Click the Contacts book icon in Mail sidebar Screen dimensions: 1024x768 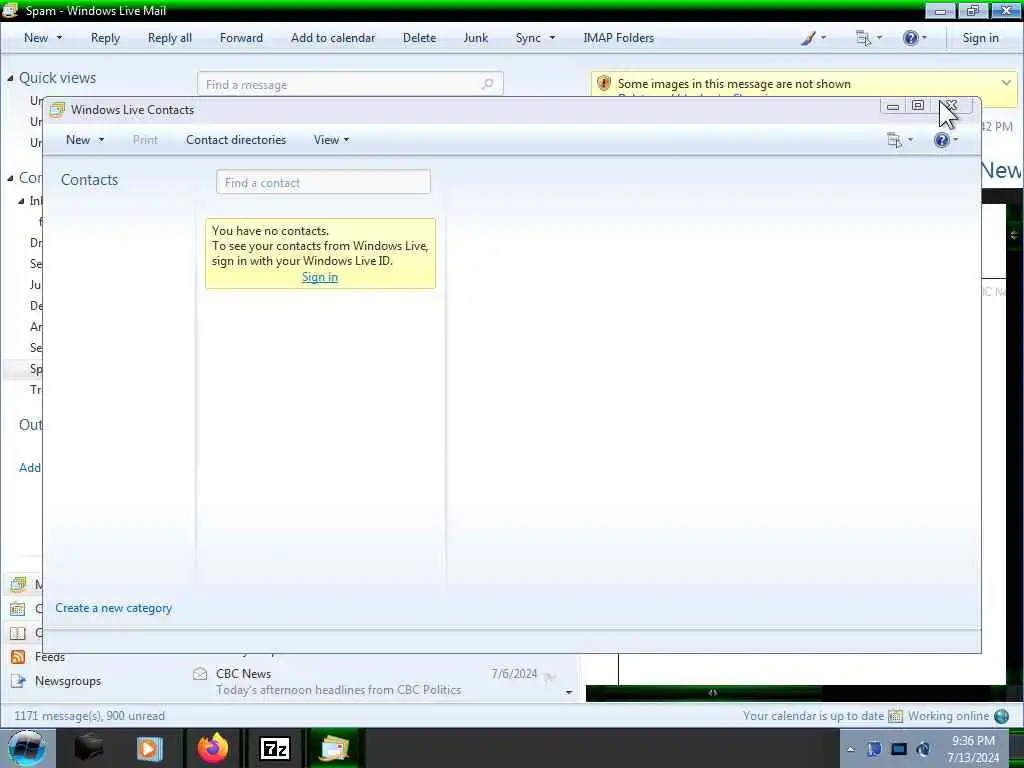pos(18,633)
